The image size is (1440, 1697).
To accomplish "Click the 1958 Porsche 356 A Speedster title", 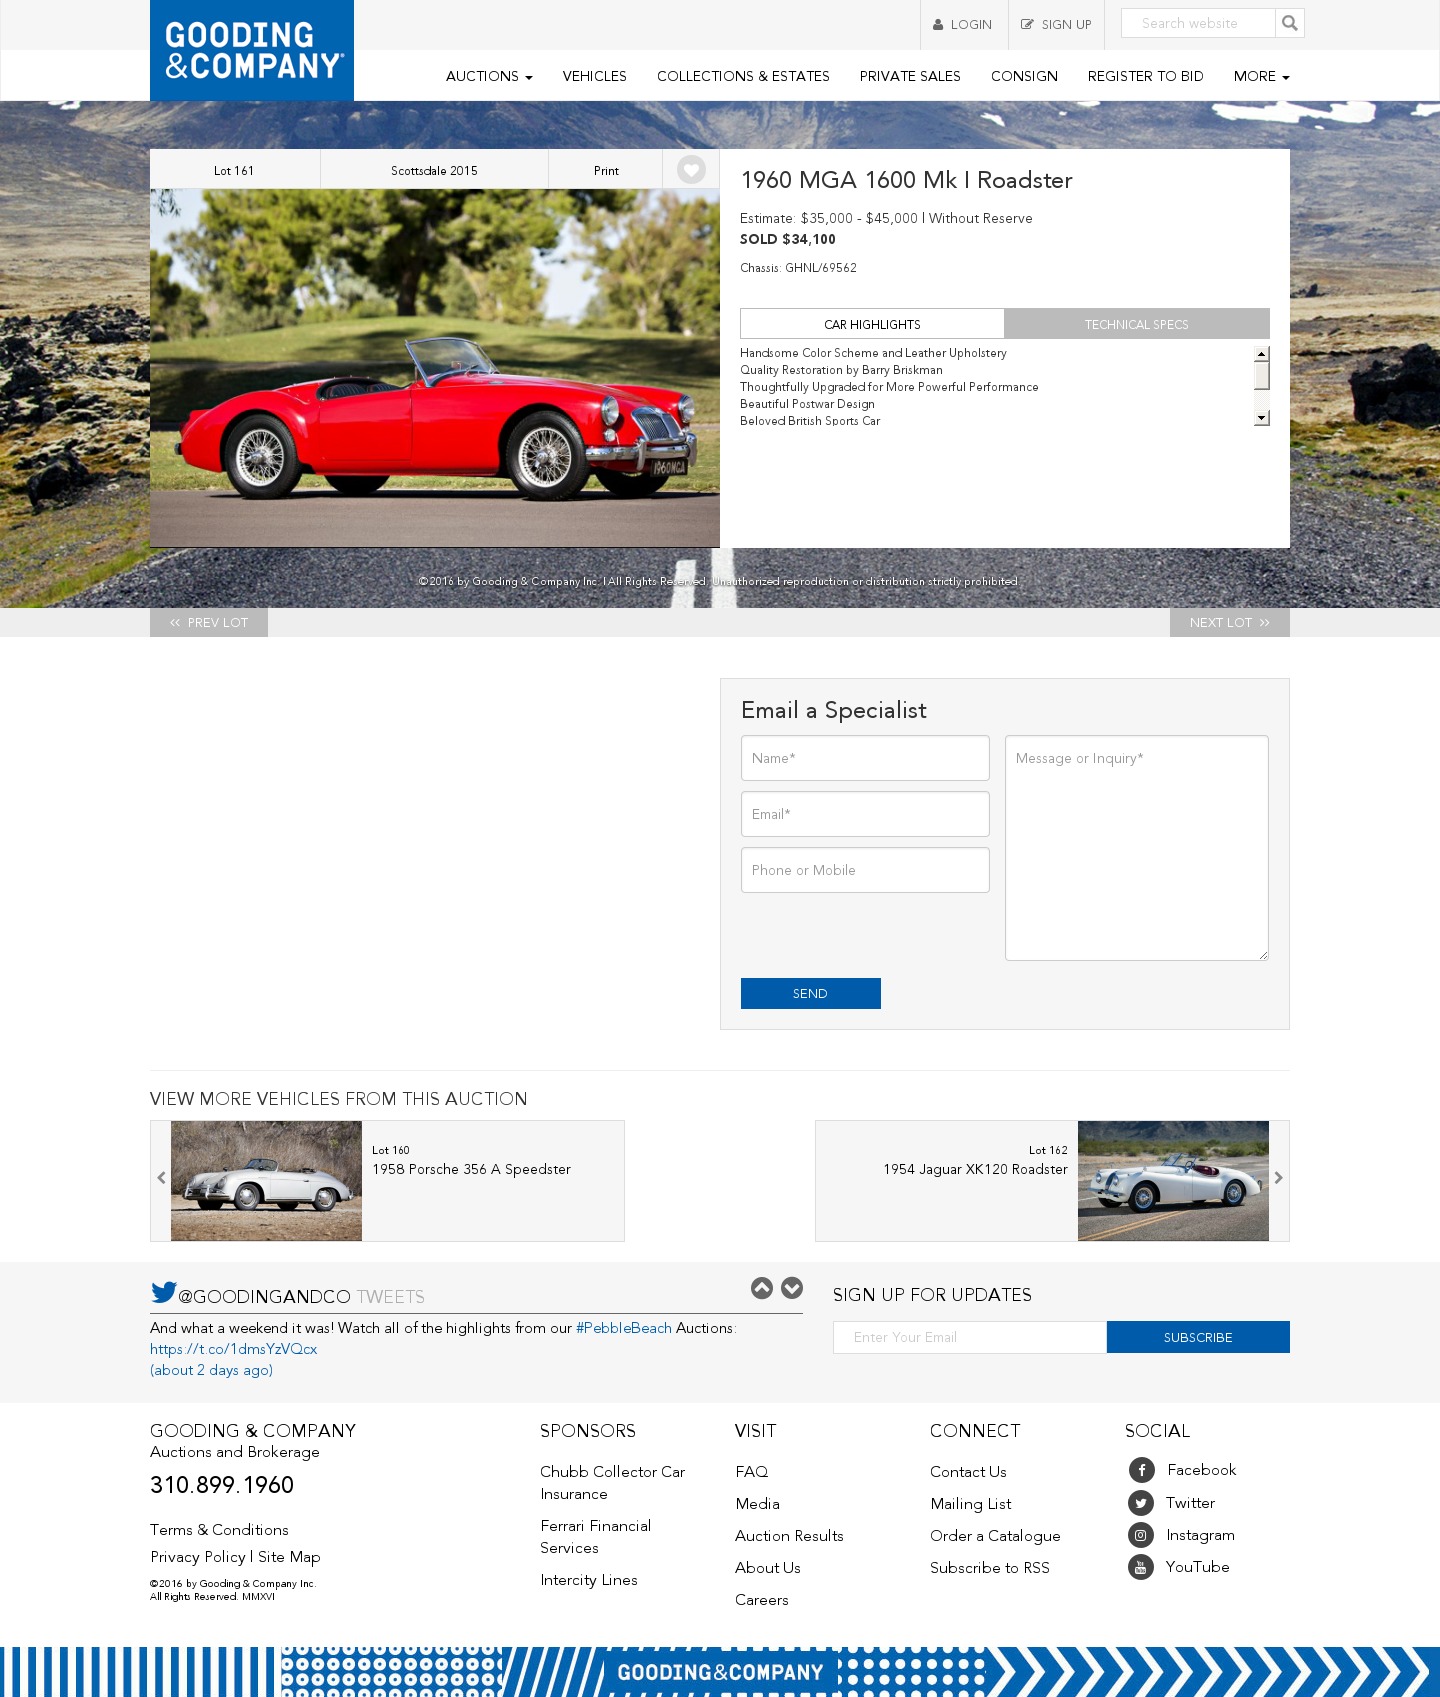I will pos(471,1169).
